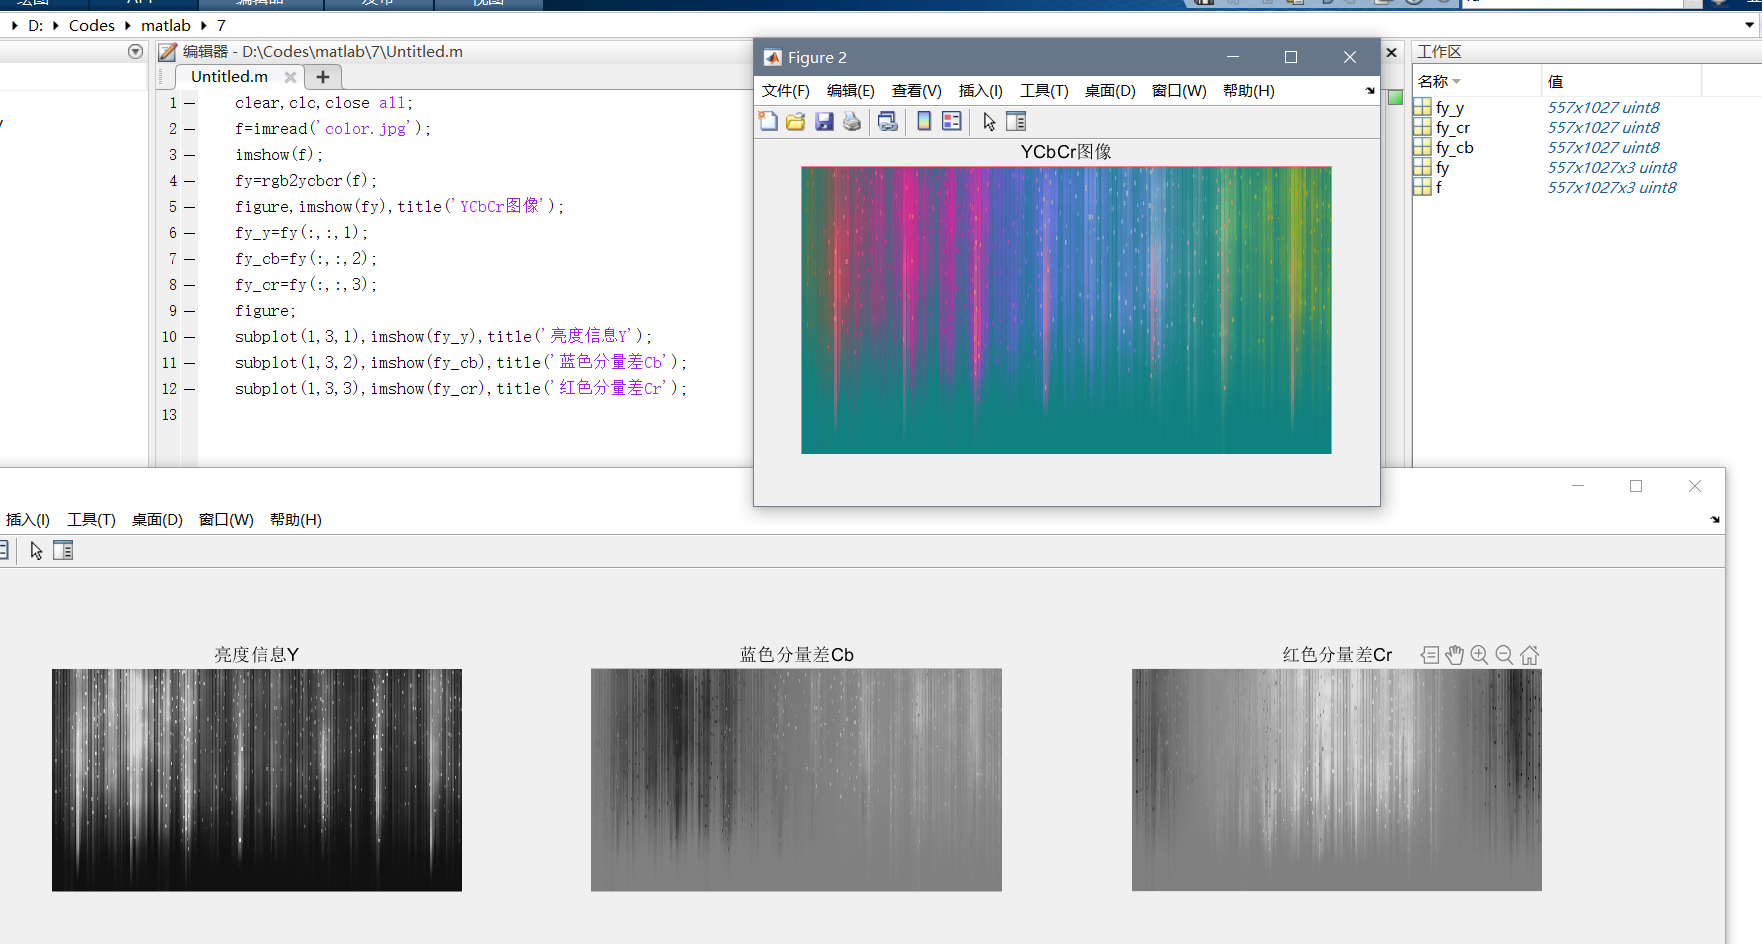Expand the matlab breadcrumb folder arrow
Screen dimensions: 1762x944
[202, 25]
